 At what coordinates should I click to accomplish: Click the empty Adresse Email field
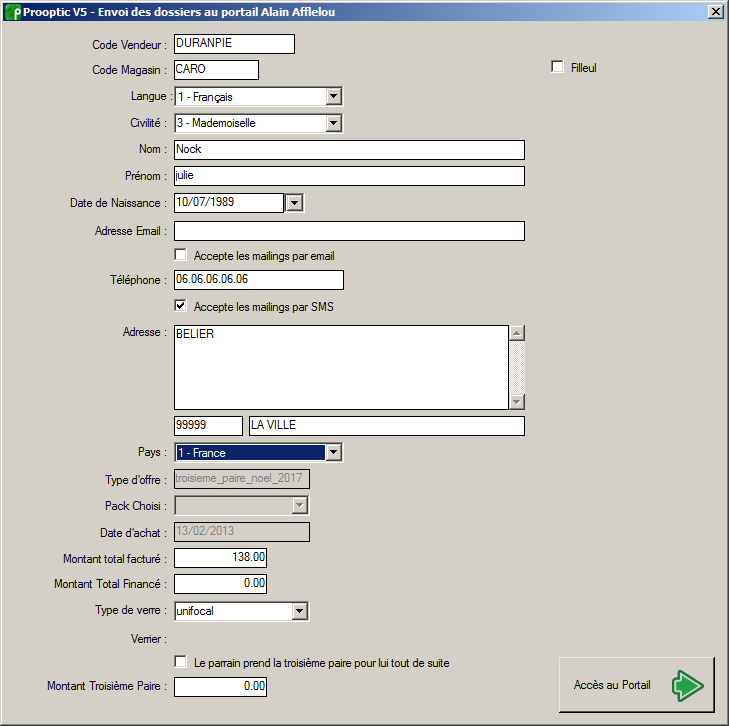[x=350, y=231]
